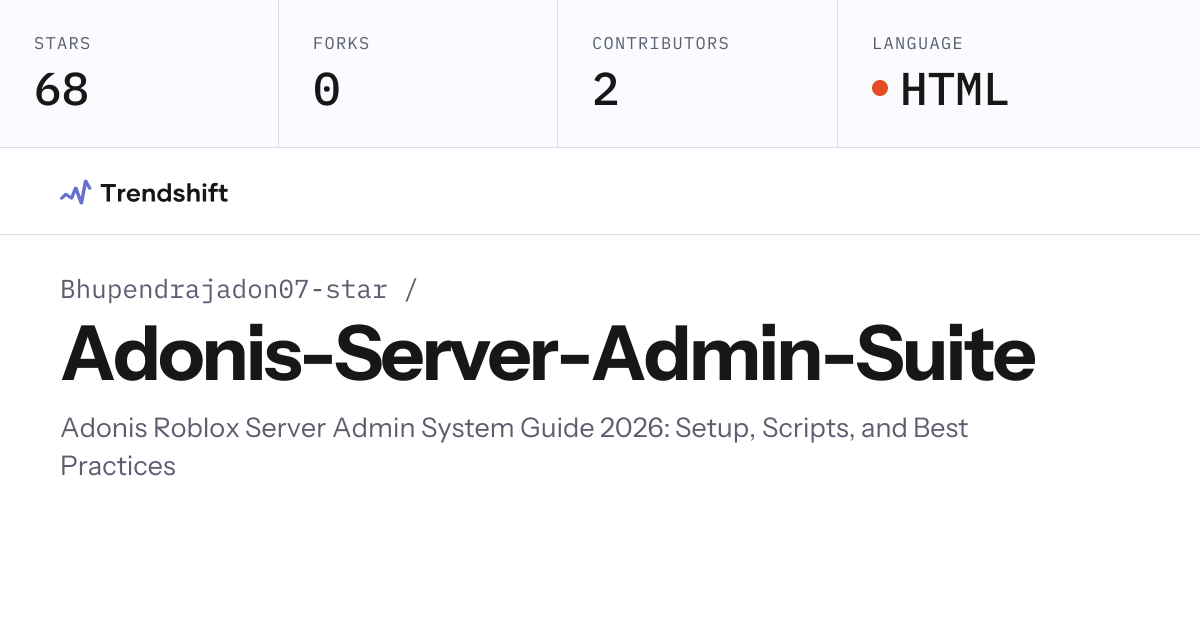Open the Trendshift brand name
Viewport: 1200px width, 630px height.
click(164, 192)
